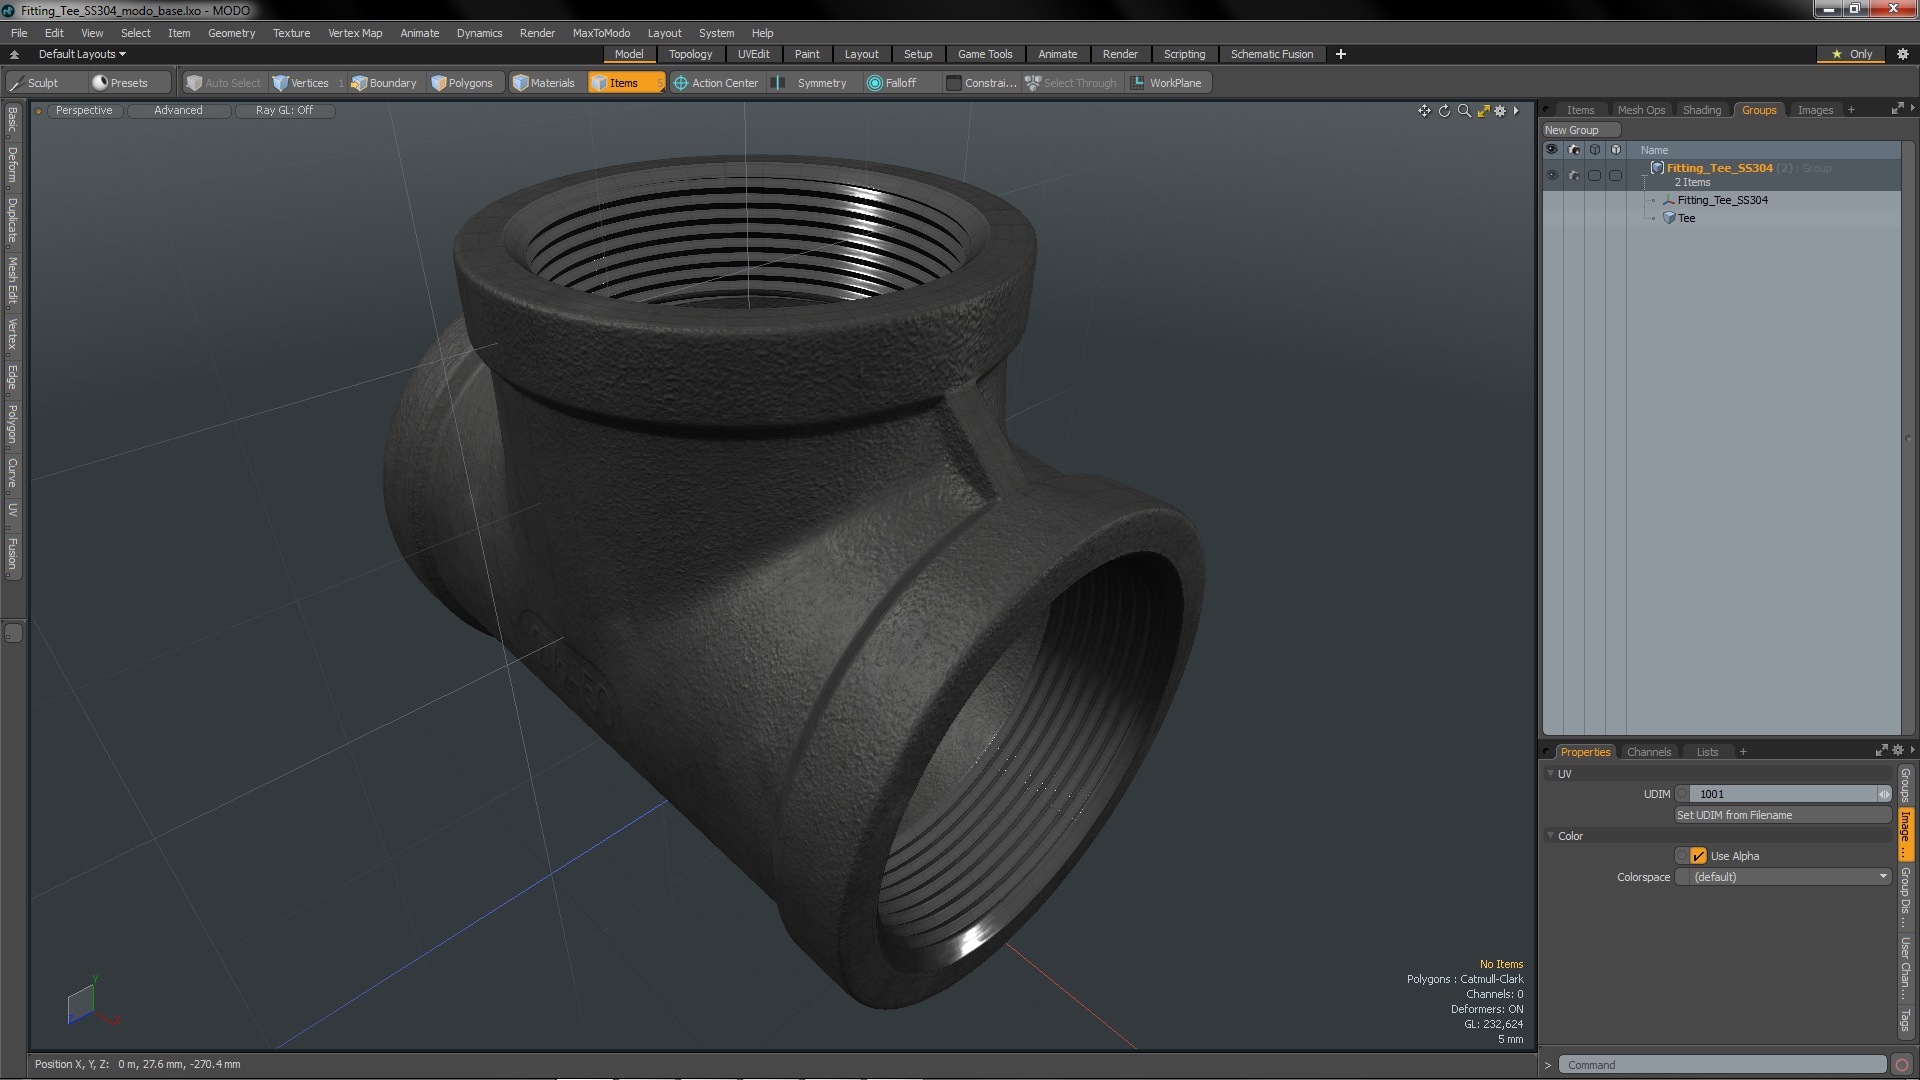The height and width of the screenshot is (1080, 1920).
Task: Open the Default Layouts dropdown
Action: click(82, 54)
